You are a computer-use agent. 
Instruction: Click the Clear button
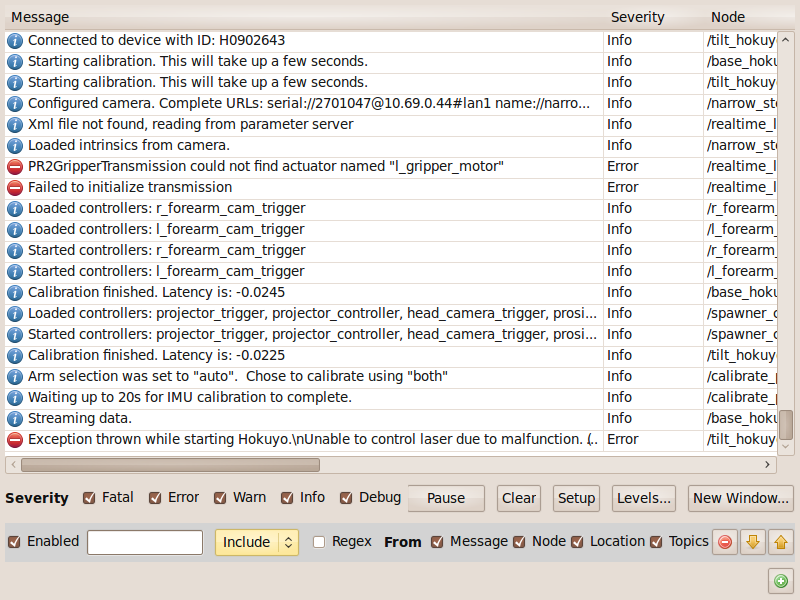click(519, 498)
